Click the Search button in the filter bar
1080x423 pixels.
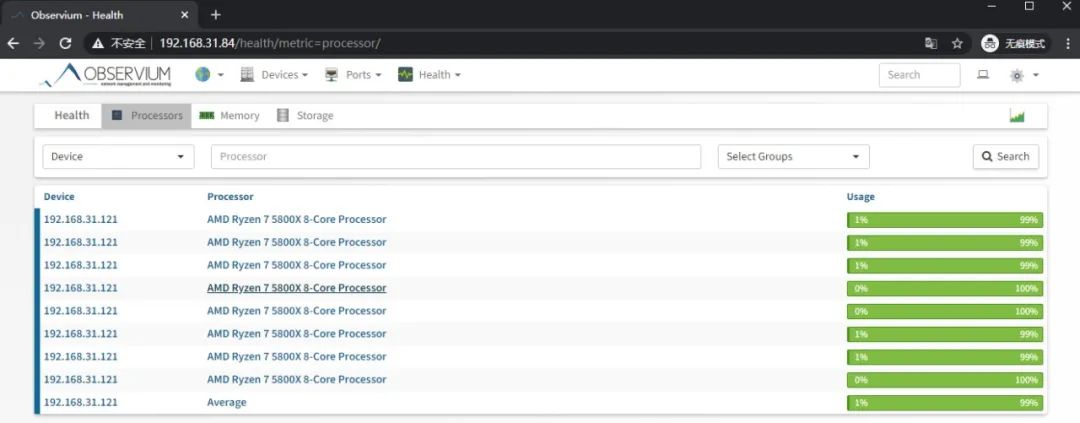pos(1005,157)
